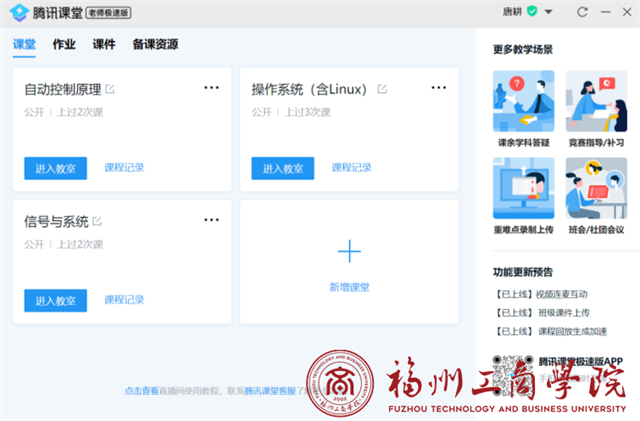
Task: Click the 腾讯课堂 logo icon
Action: pyautogui.click(x=17, y=12)
